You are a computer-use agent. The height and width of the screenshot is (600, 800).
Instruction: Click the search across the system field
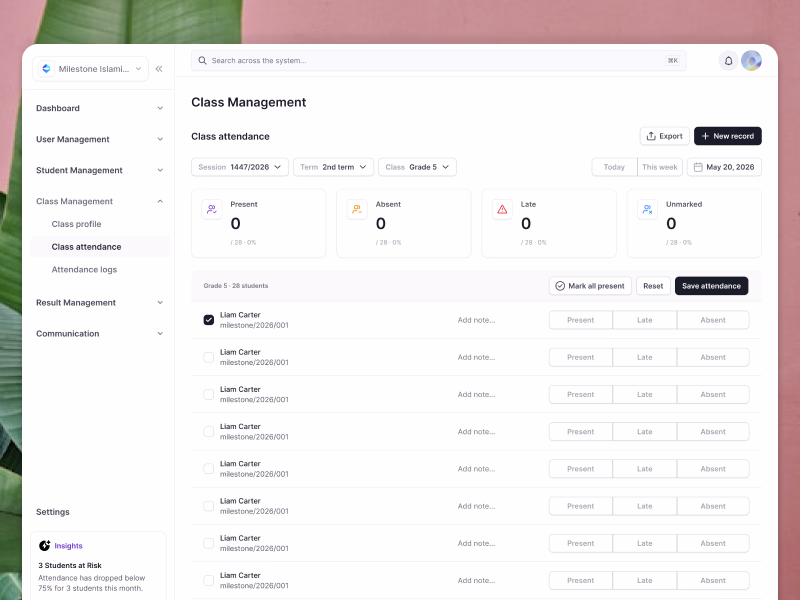(439, 61)
